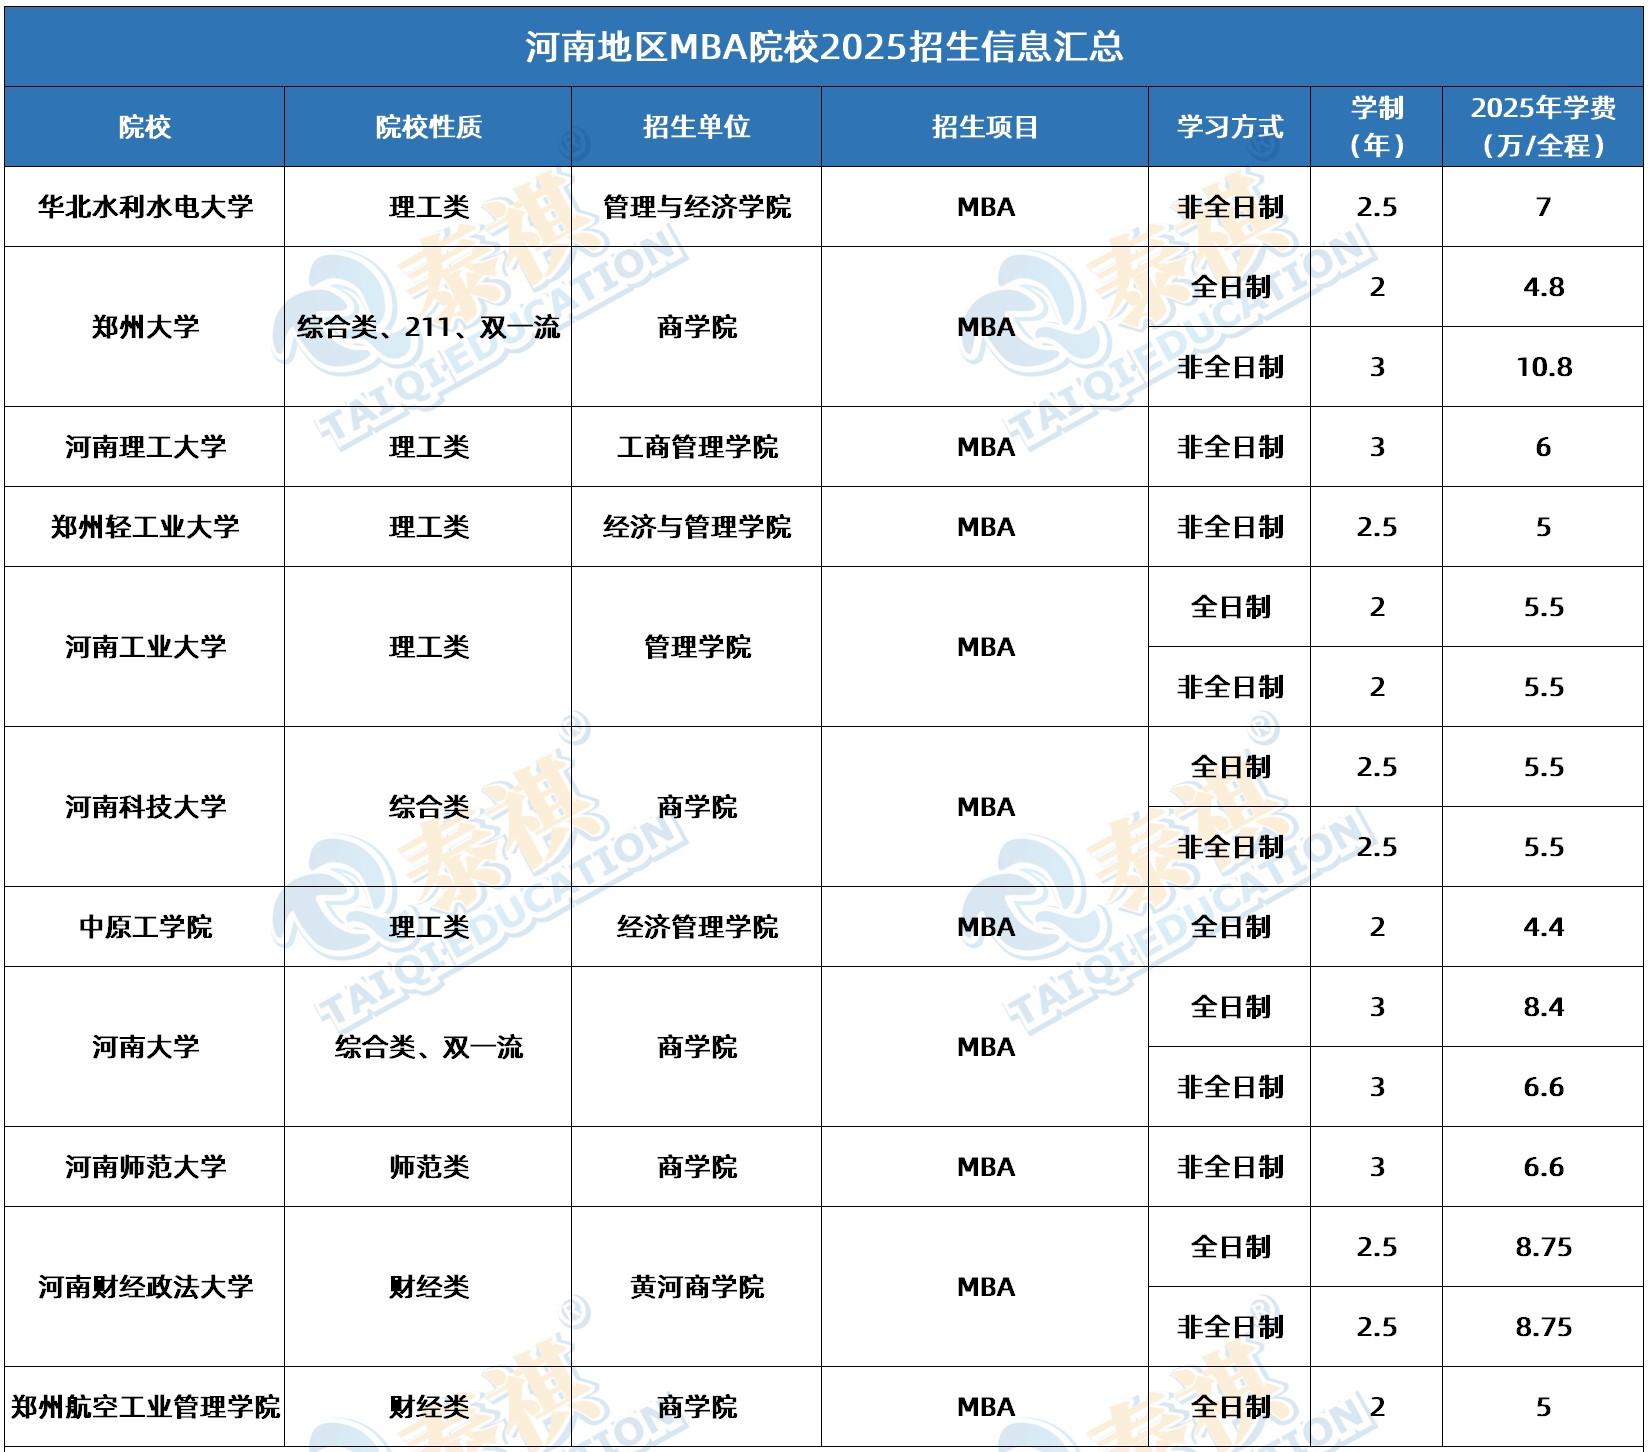Click the 华北水利水电大学 cell
Screen dimensions: 1648x1452
[x=145, y=207]
